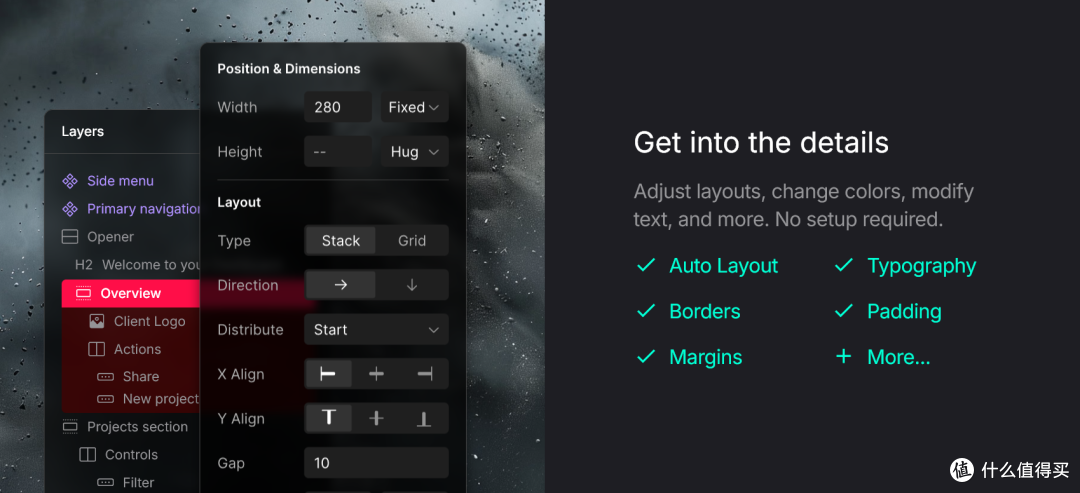Click the checkmark beside Margins
The image size is (1080, 493).
[x=645, y=357]
